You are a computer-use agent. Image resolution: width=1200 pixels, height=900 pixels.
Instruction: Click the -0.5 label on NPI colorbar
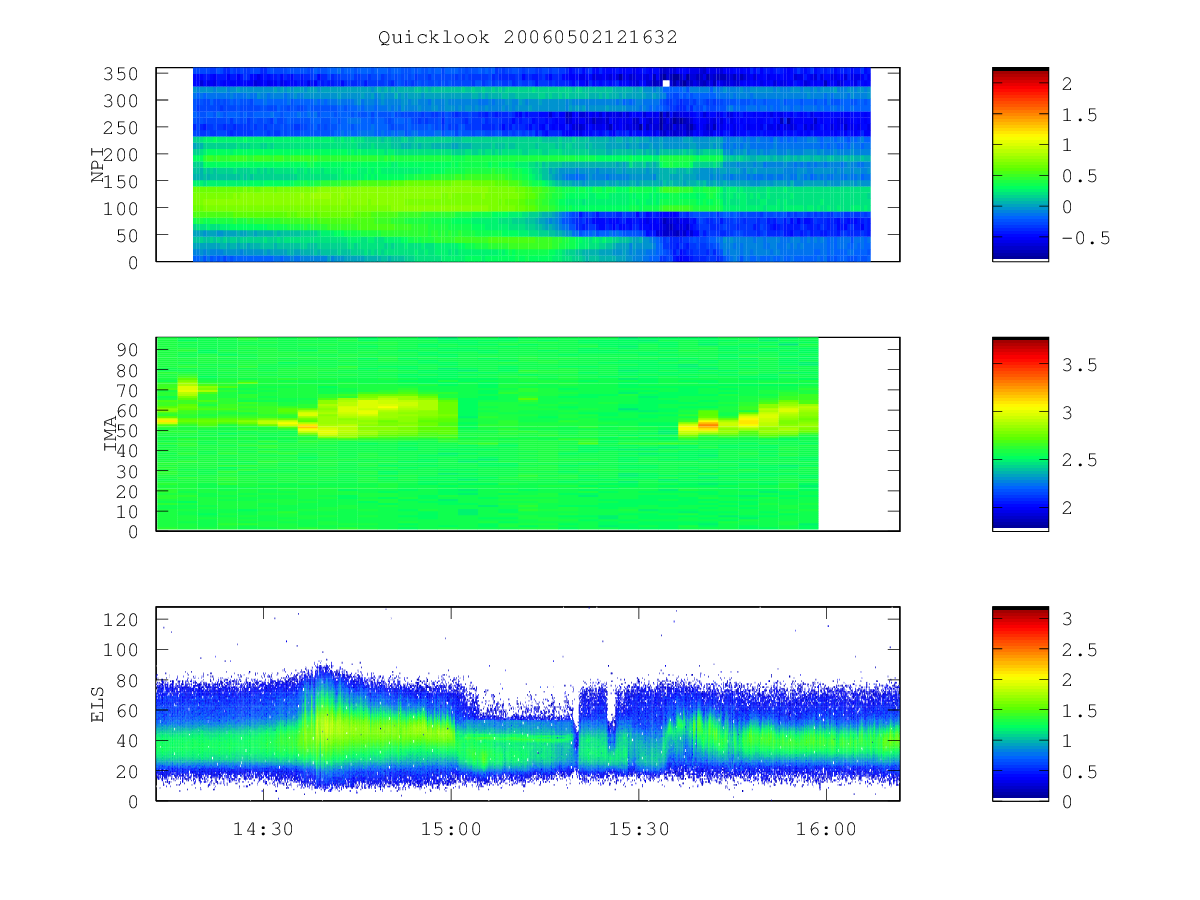coord(1086,238)
